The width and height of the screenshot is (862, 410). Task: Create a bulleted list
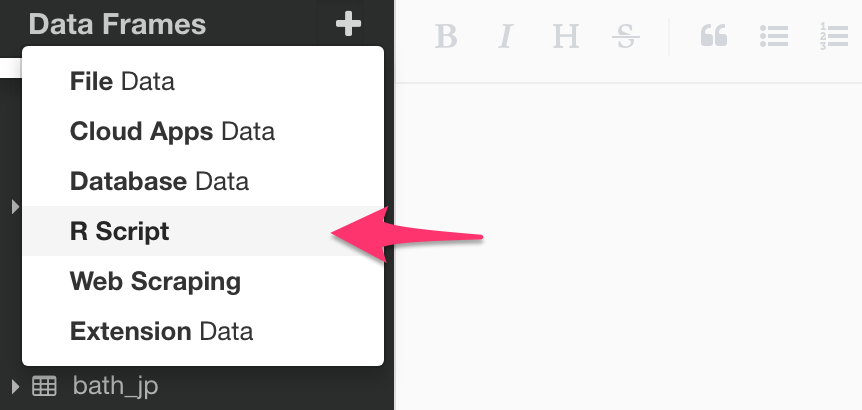point(773,37)
